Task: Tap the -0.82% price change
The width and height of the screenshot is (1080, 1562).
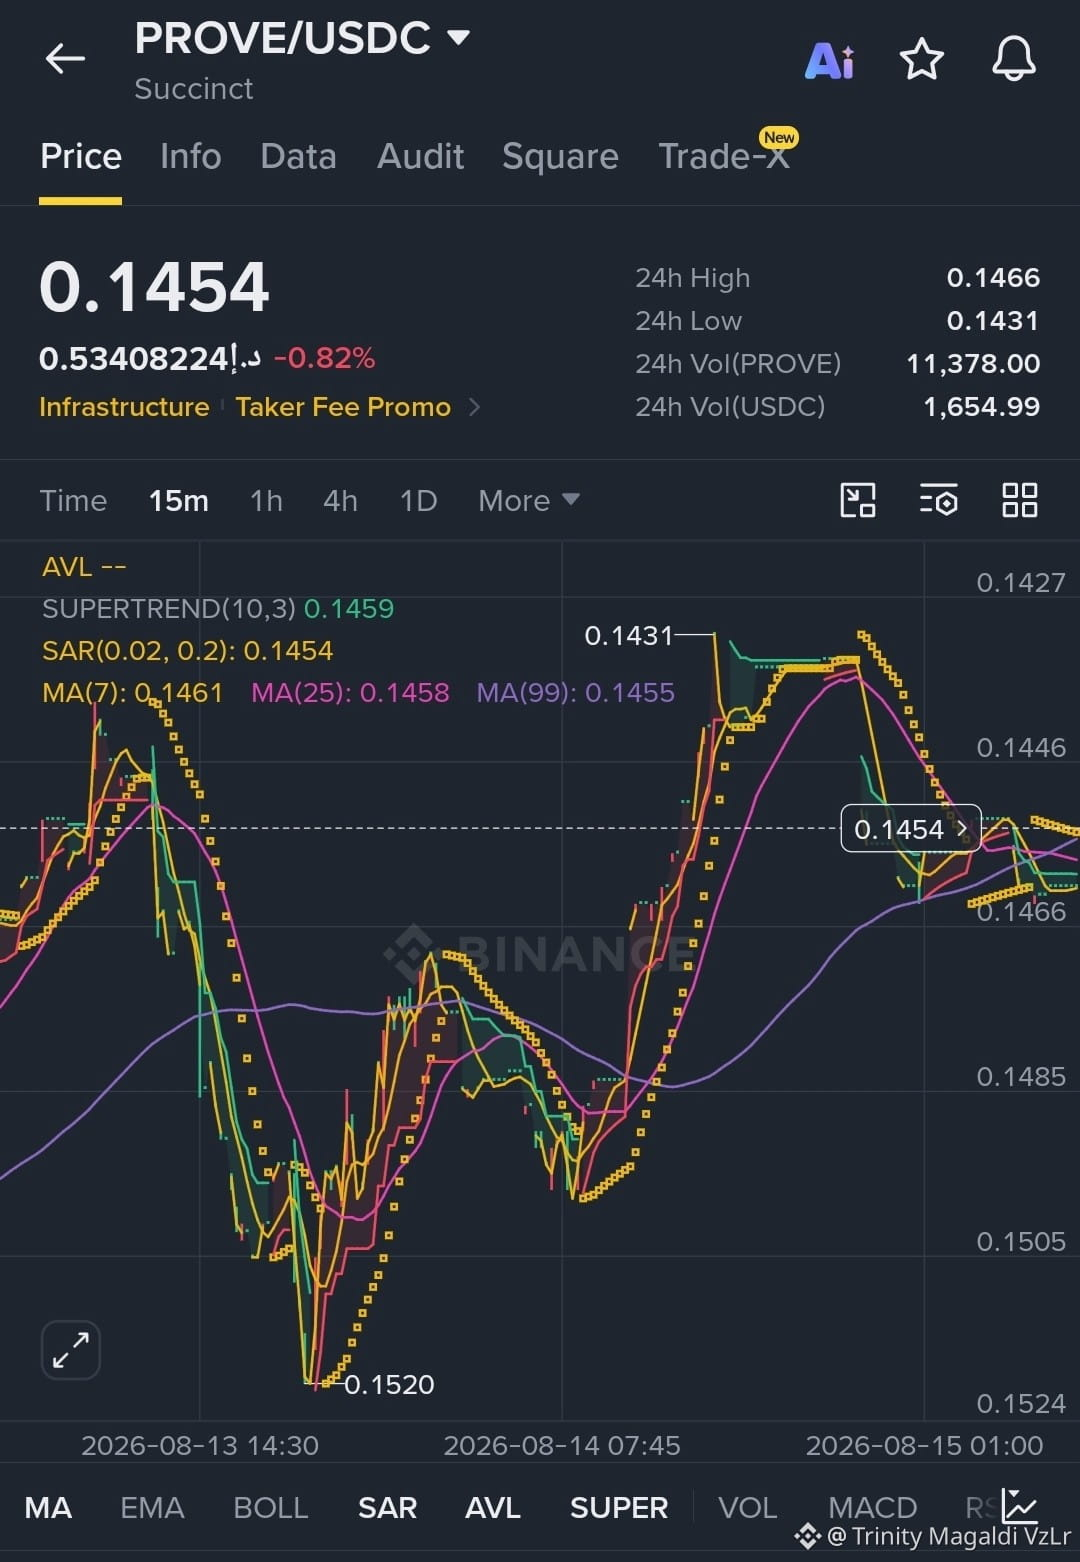Action: click(x=324, y=358)
